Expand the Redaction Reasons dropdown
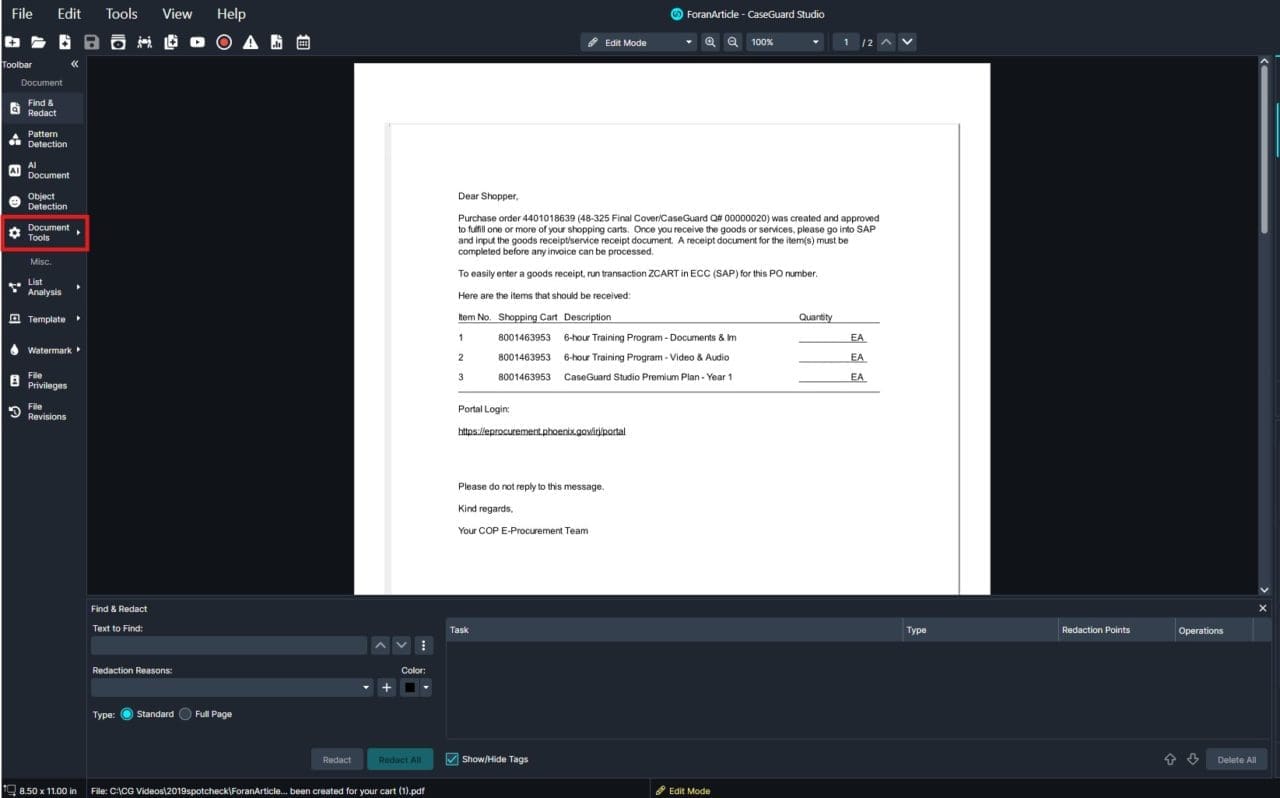Viewport: 1280px width, 798px height. (x=366, y=688)
